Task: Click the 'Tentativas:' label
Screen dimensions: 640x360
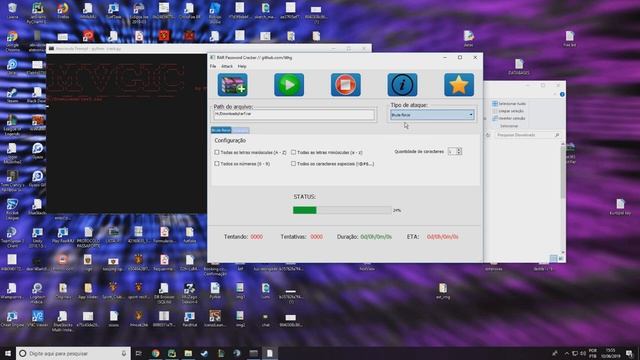Action: (293, 237)
